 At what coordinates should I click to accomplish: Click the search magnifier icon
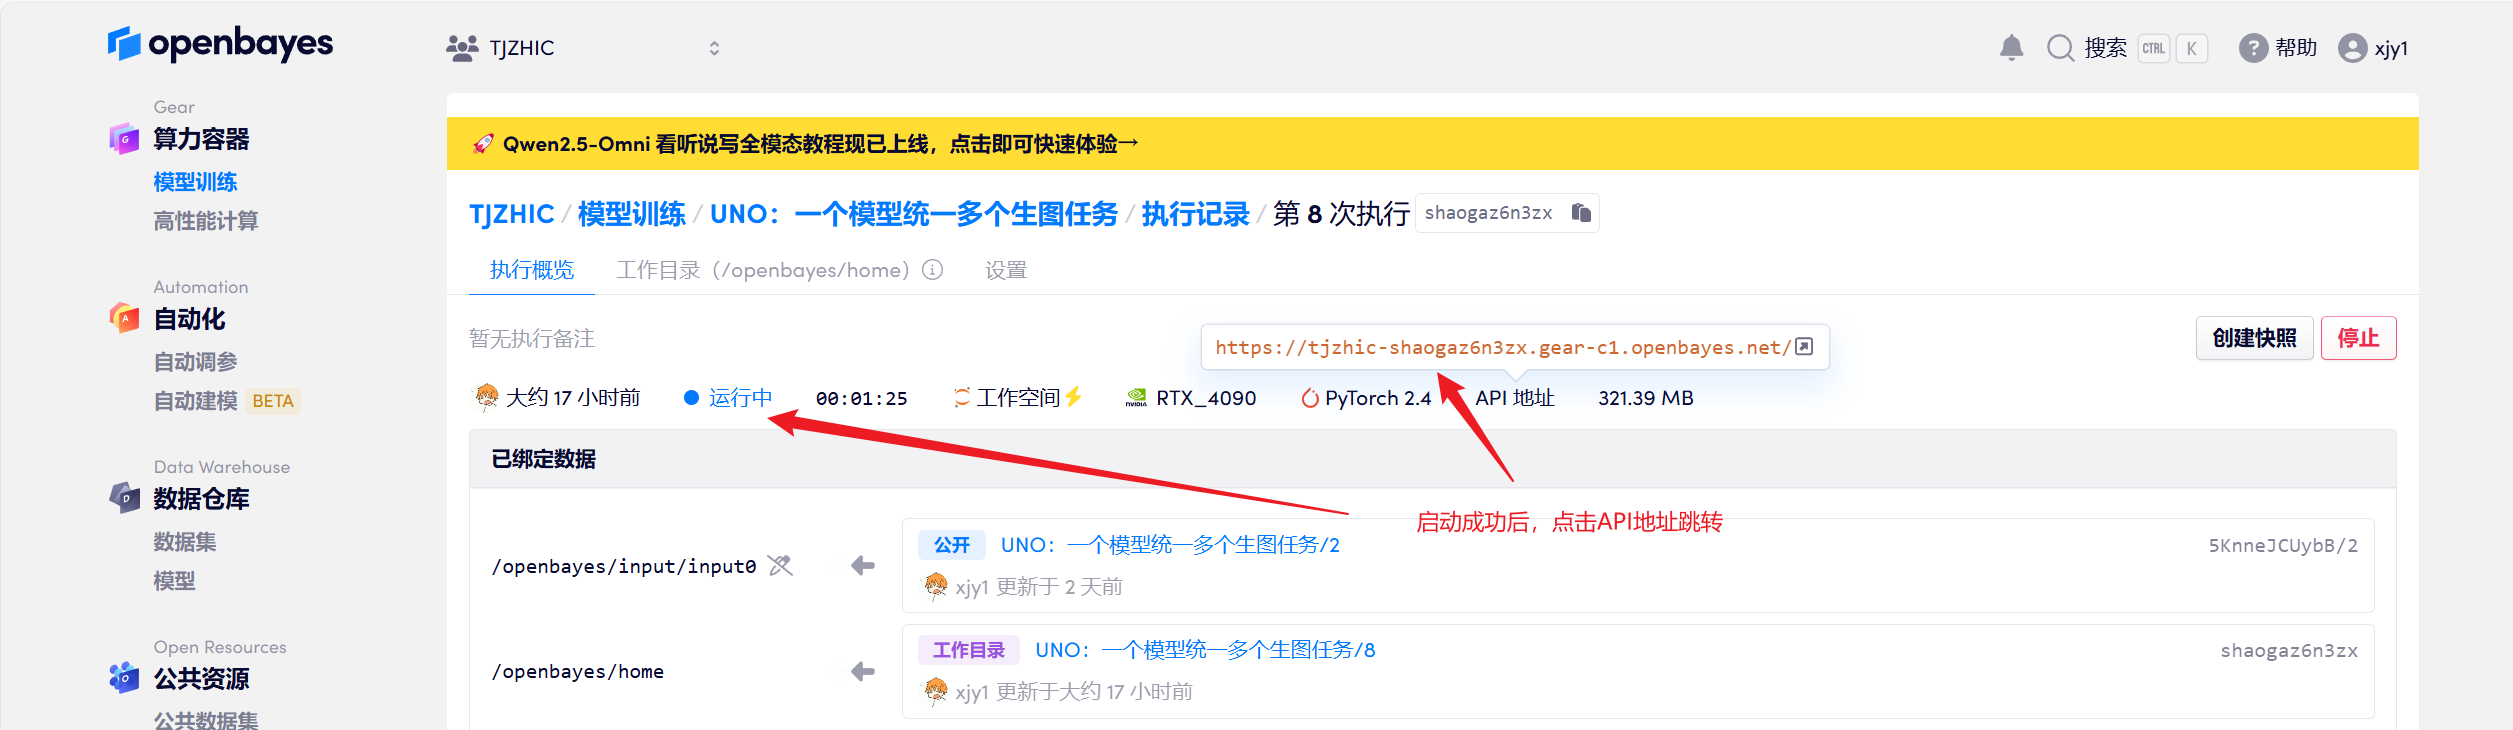click(x=2060, y=48)
